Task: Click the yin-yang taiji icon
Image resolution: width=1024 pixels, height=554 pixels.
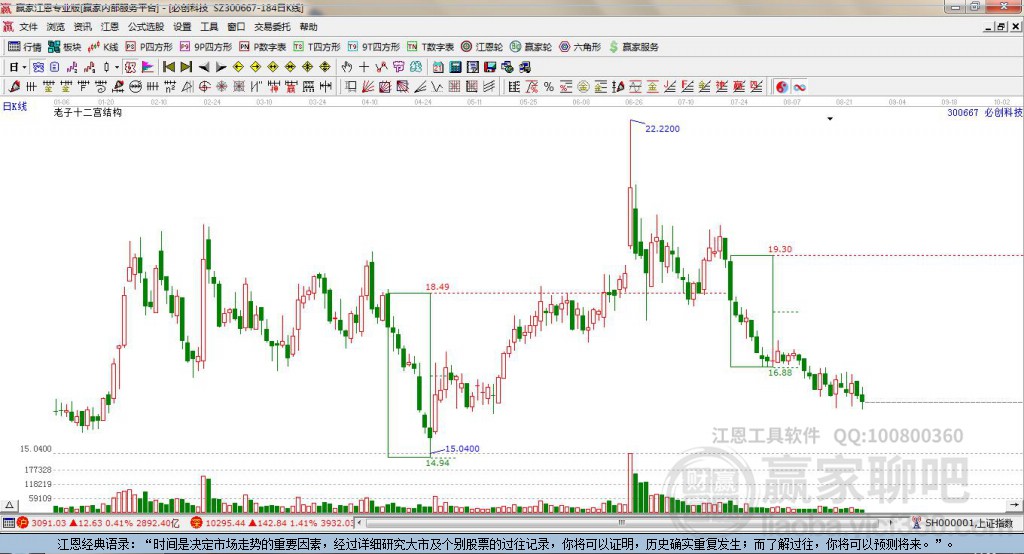Action: [782, 86]
